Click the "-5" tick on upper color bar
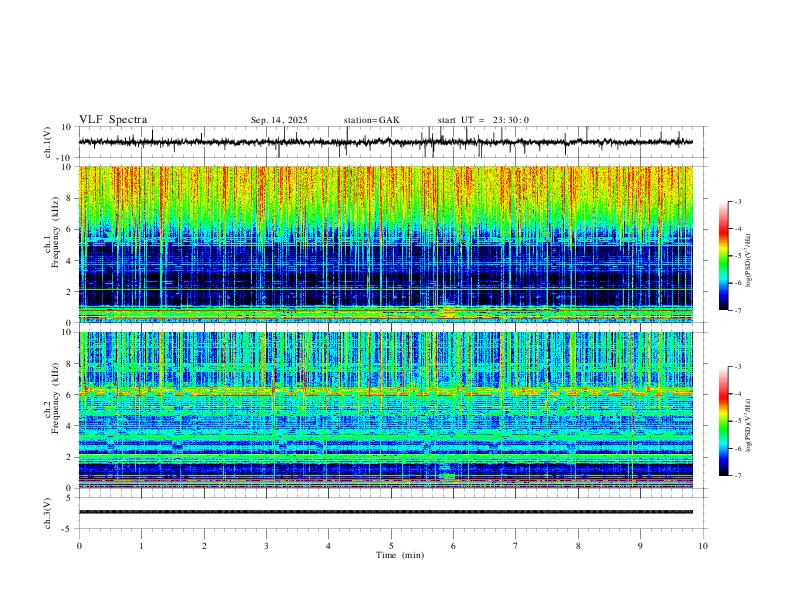 [737, 256]
